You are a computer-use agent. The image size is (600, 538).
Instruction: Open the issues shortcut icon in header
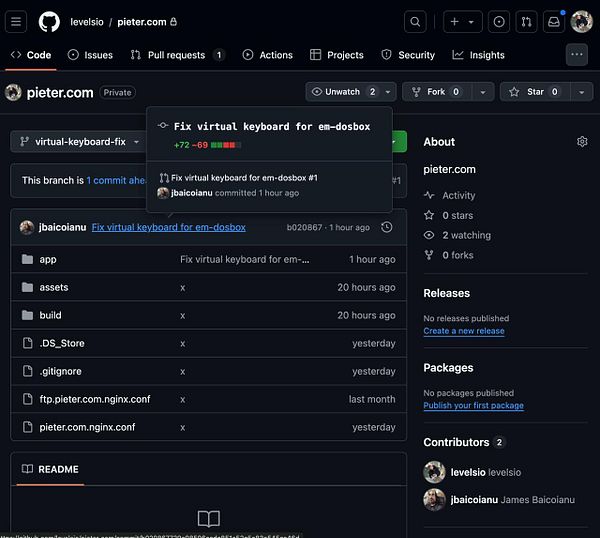[x=499, y=22]
